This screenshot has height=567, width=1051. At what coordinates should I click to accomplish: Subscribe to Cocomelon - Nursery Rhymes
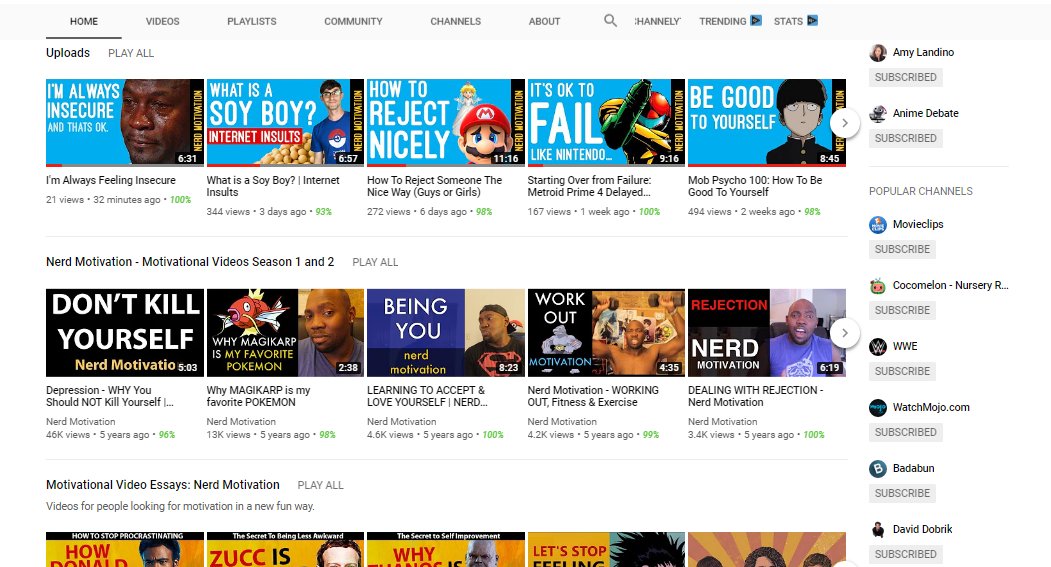tap(902, 310)
